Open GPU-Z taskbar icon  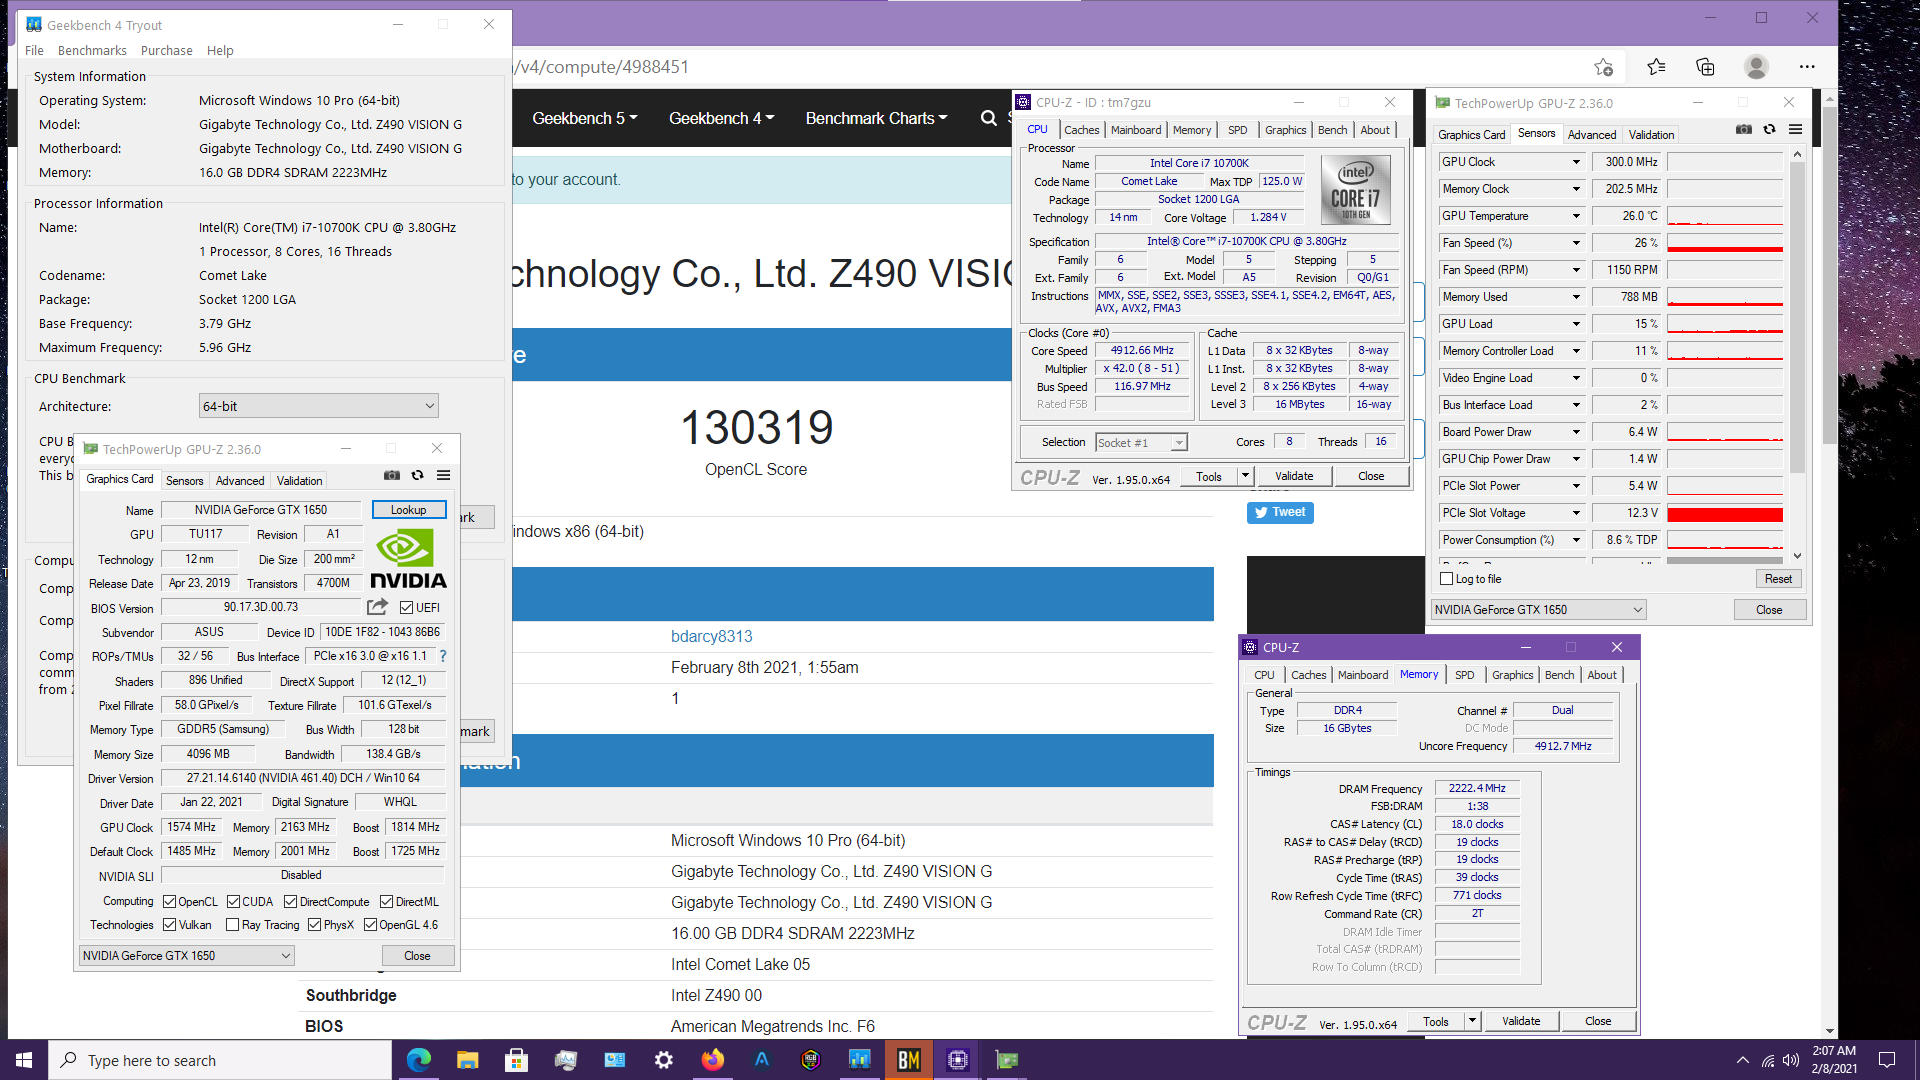coord(1007,1060)
